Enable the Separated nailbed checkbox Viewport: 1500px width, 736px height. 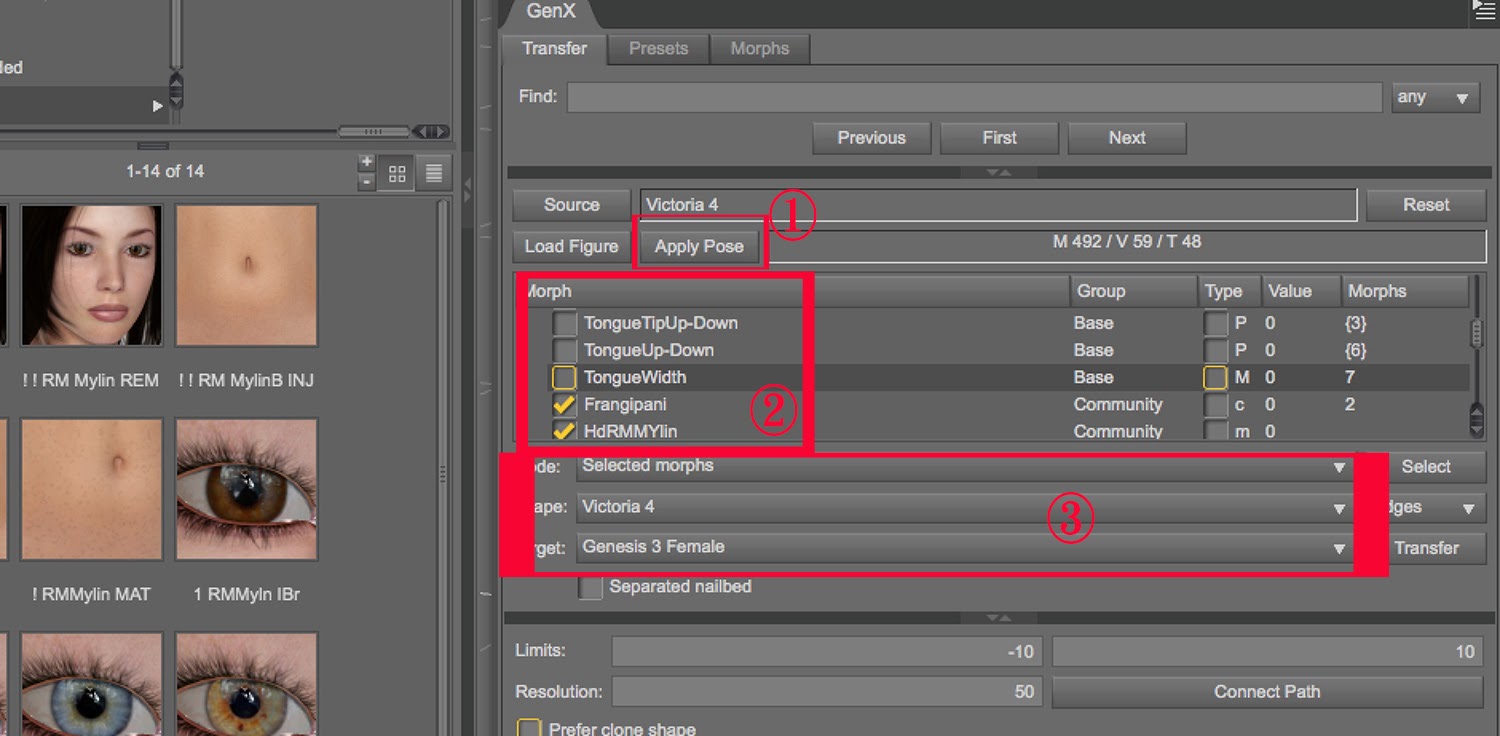pyautogui.click(x=591, y=587)
